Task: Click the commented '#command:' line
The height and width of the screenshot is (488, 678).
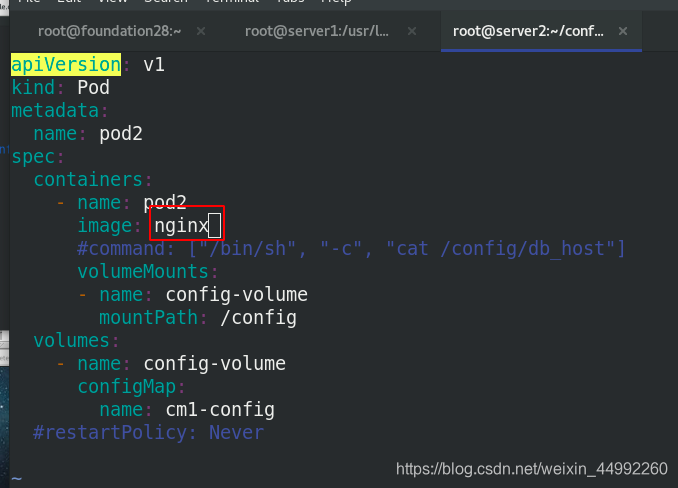Action: coord(351,249)
